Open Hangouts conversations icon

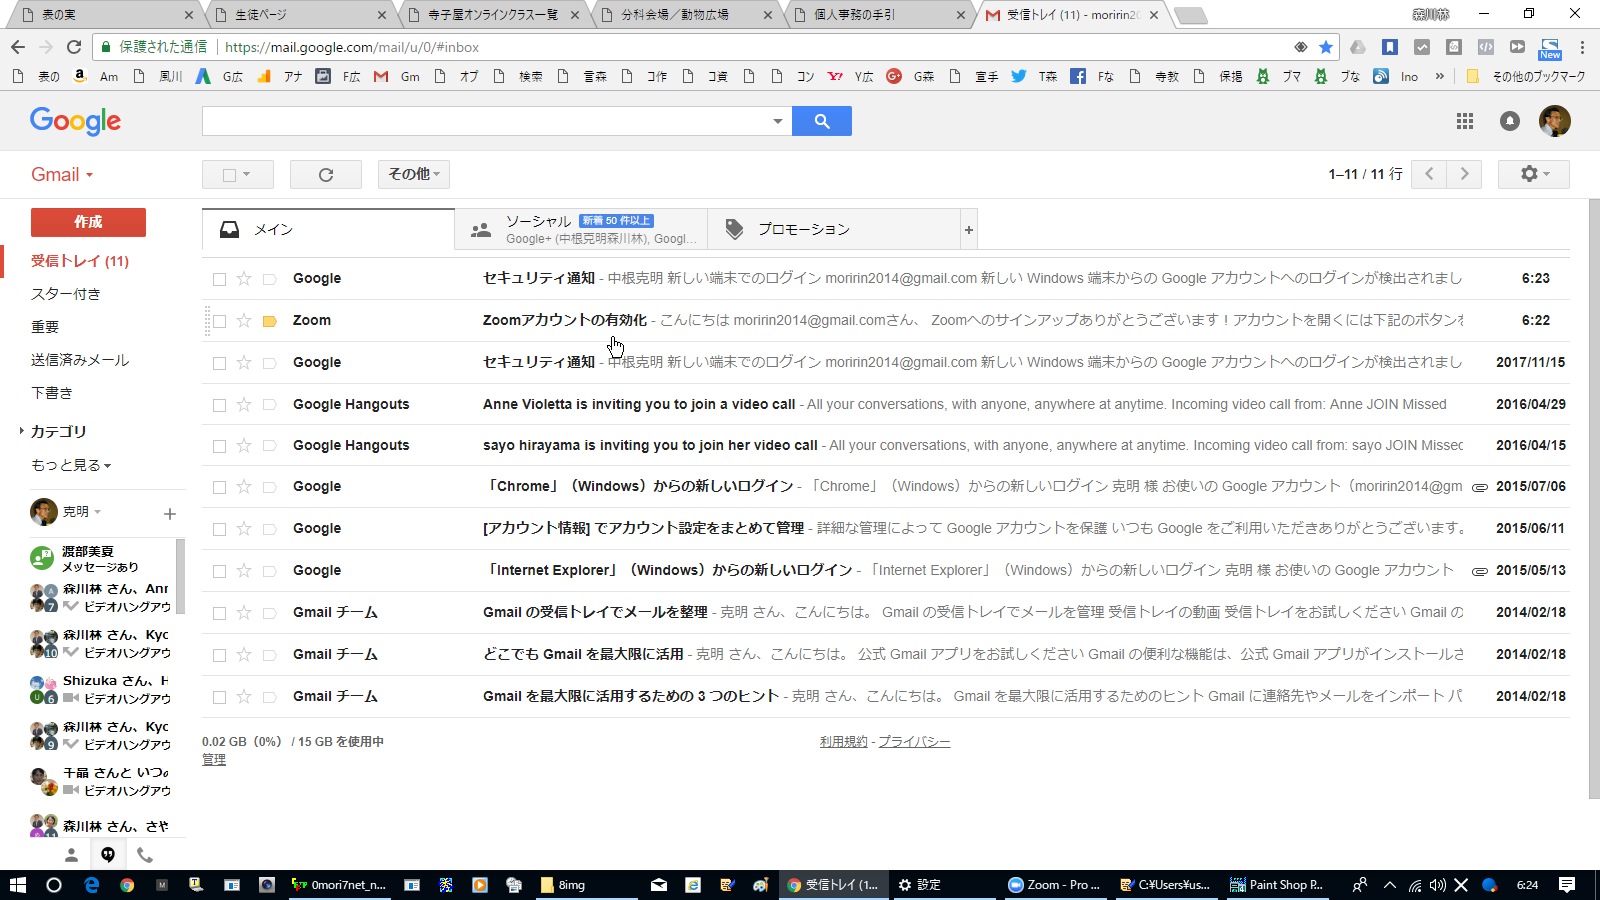pos(108,855)
